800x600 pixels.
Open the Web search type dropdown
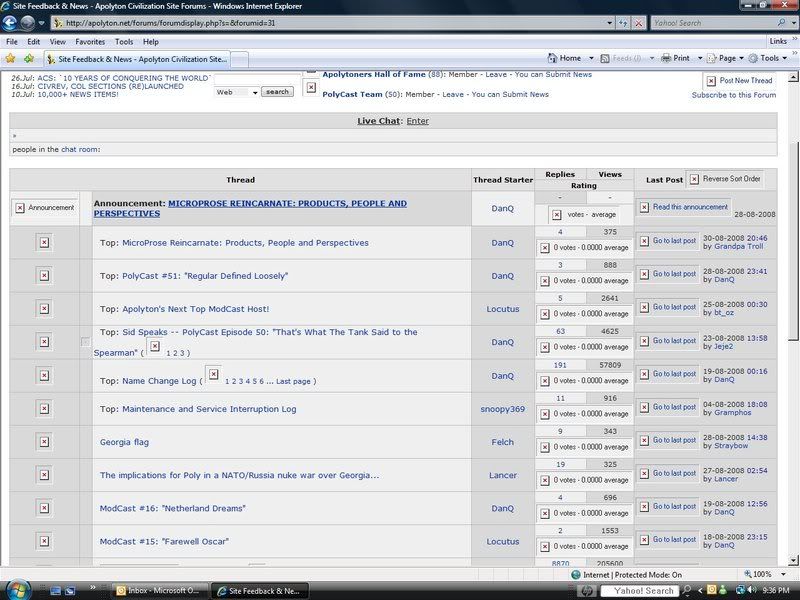tap(255, 92)
